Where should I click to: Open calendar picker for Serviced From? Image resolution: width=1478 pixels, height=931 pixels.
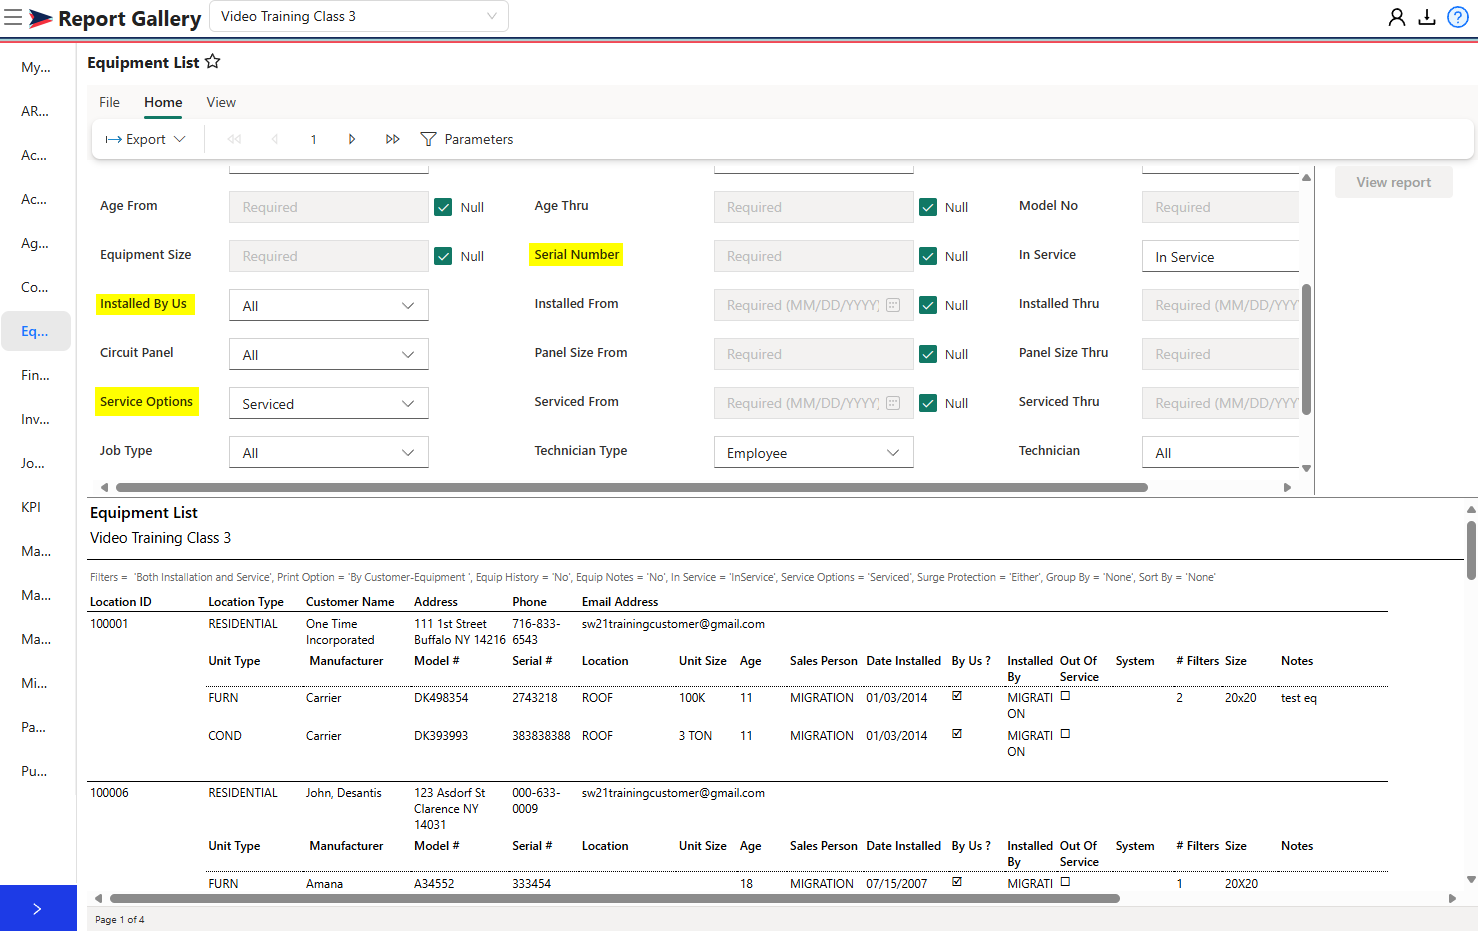pos(893,403)
